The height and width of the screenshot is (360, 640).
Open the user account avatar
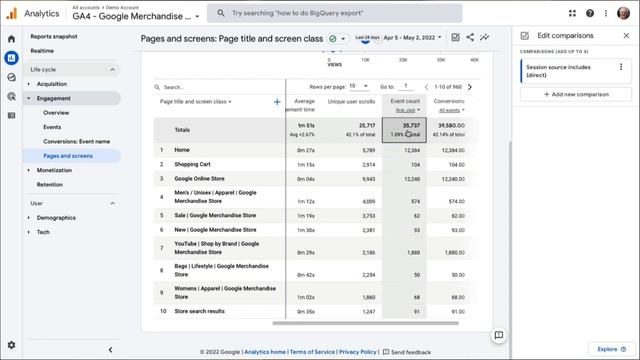point(623,13)
